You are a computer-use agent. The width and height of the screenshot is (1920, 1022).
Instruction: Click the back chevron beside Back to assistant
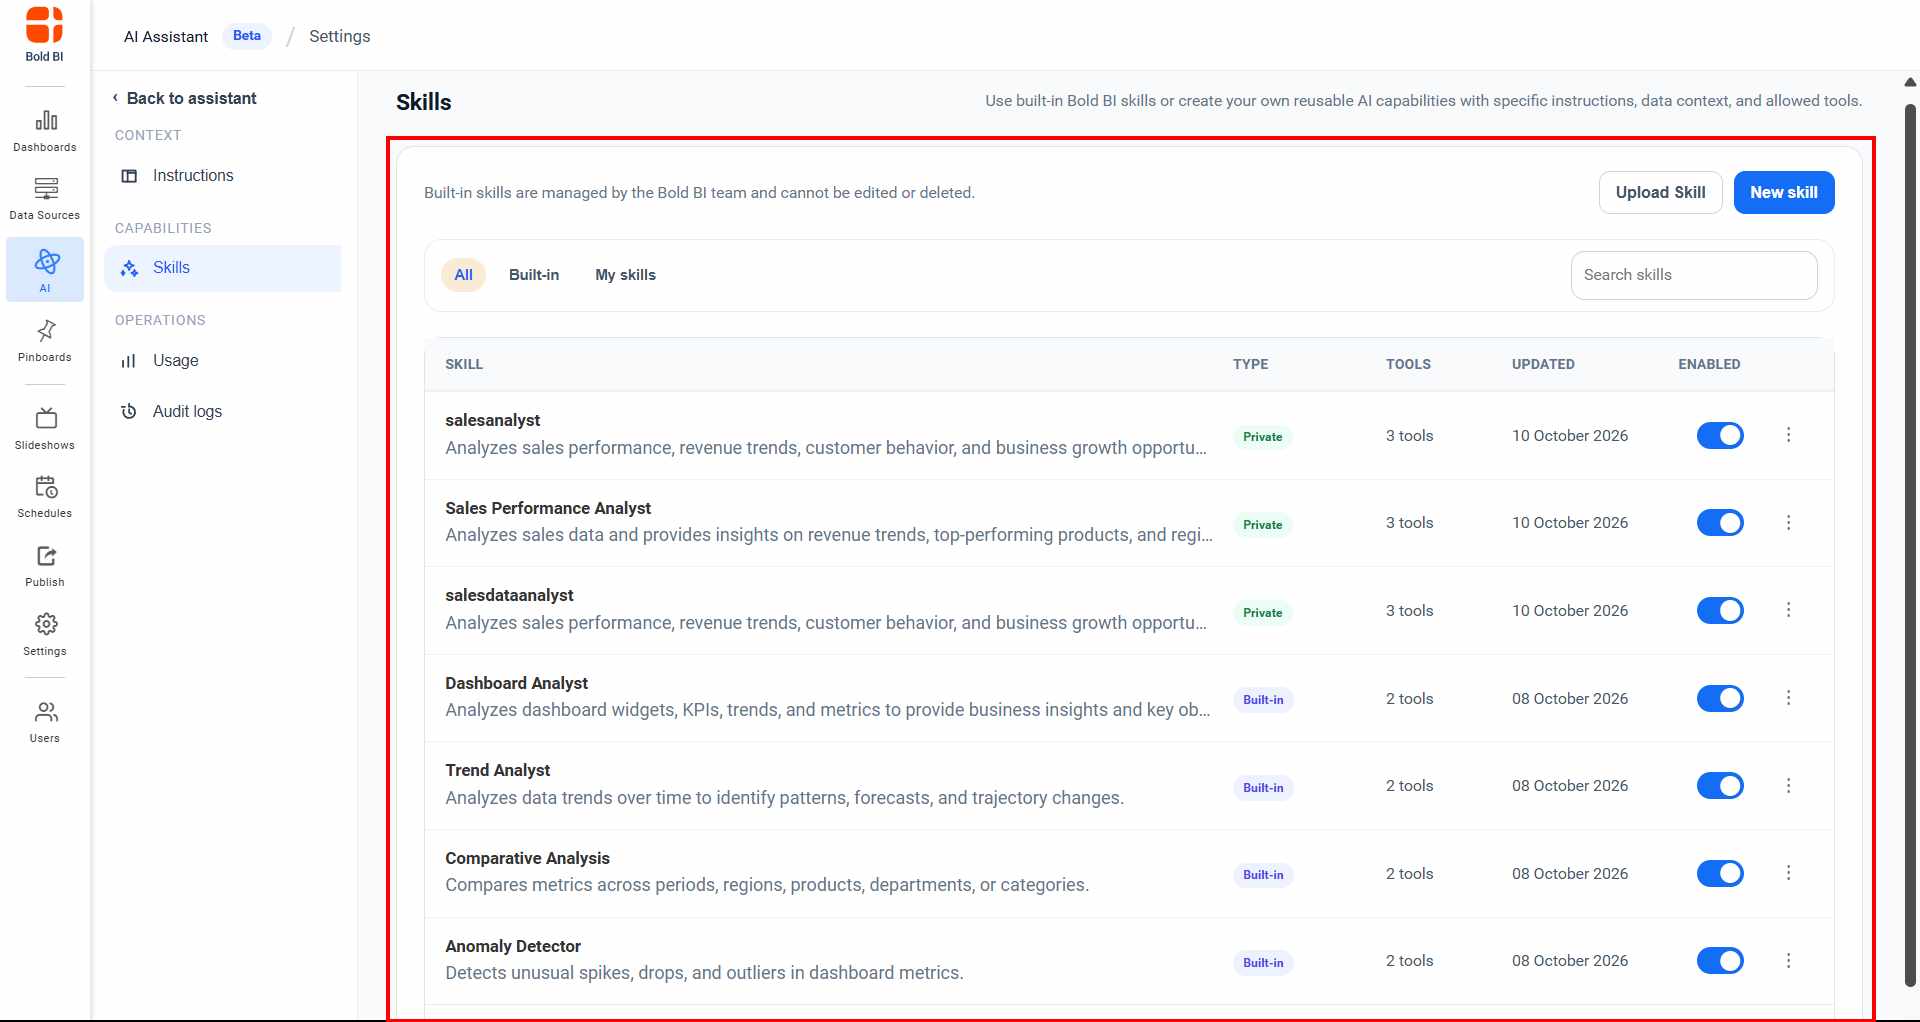116,98
